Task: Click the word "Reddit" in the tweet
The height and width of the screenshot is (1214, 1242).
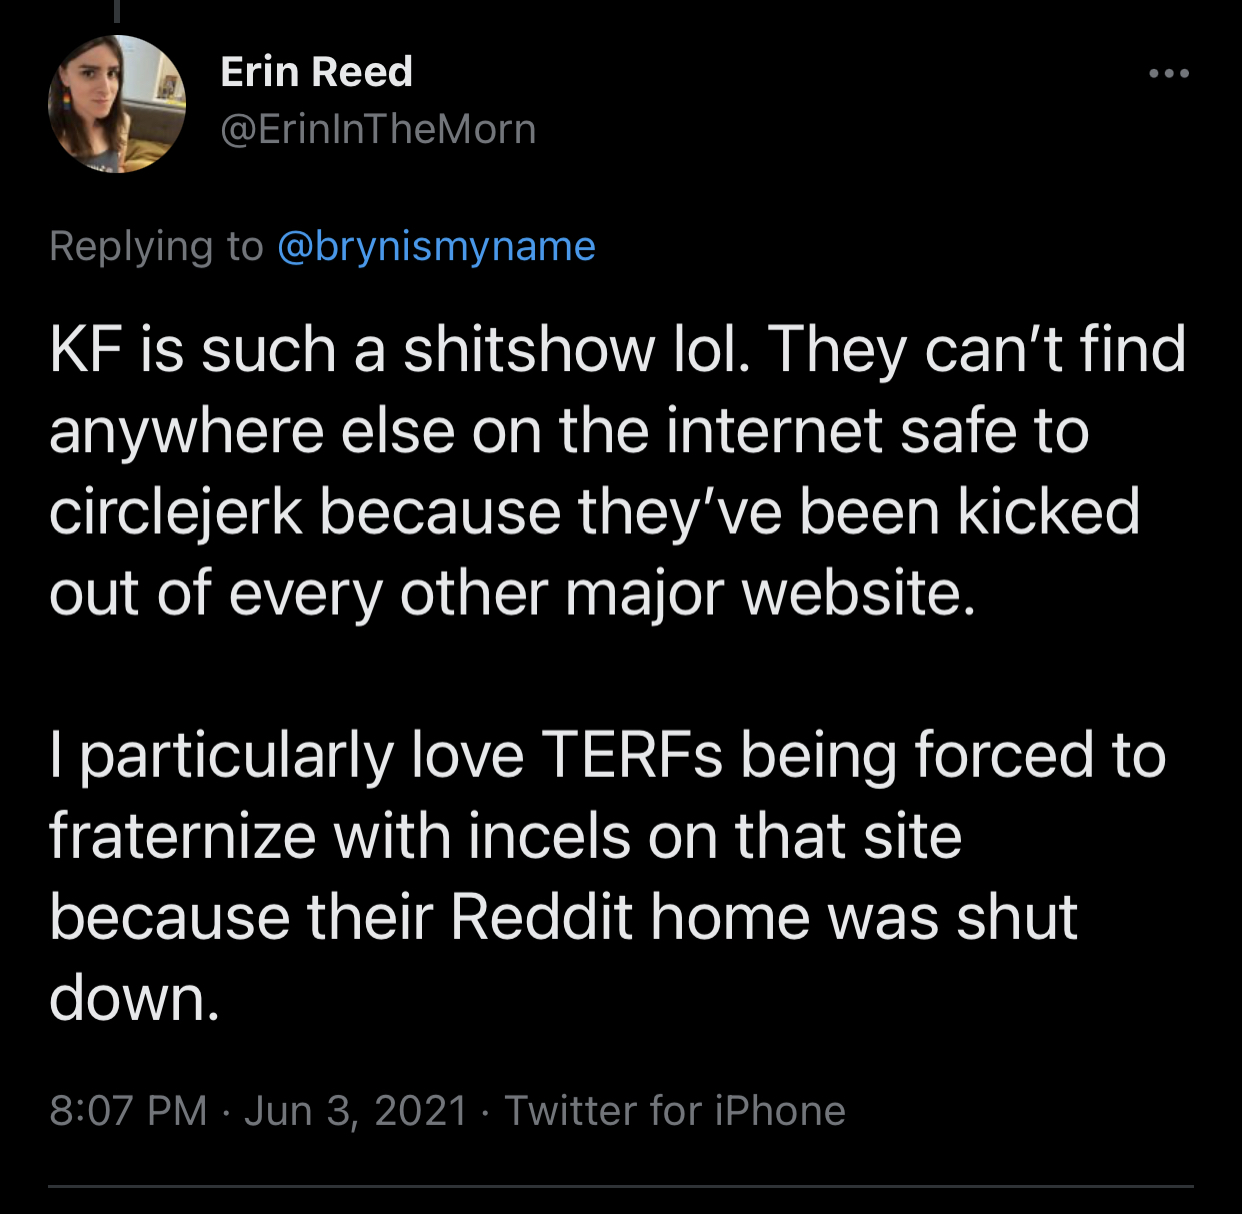Action: click(x=541, y=917)
